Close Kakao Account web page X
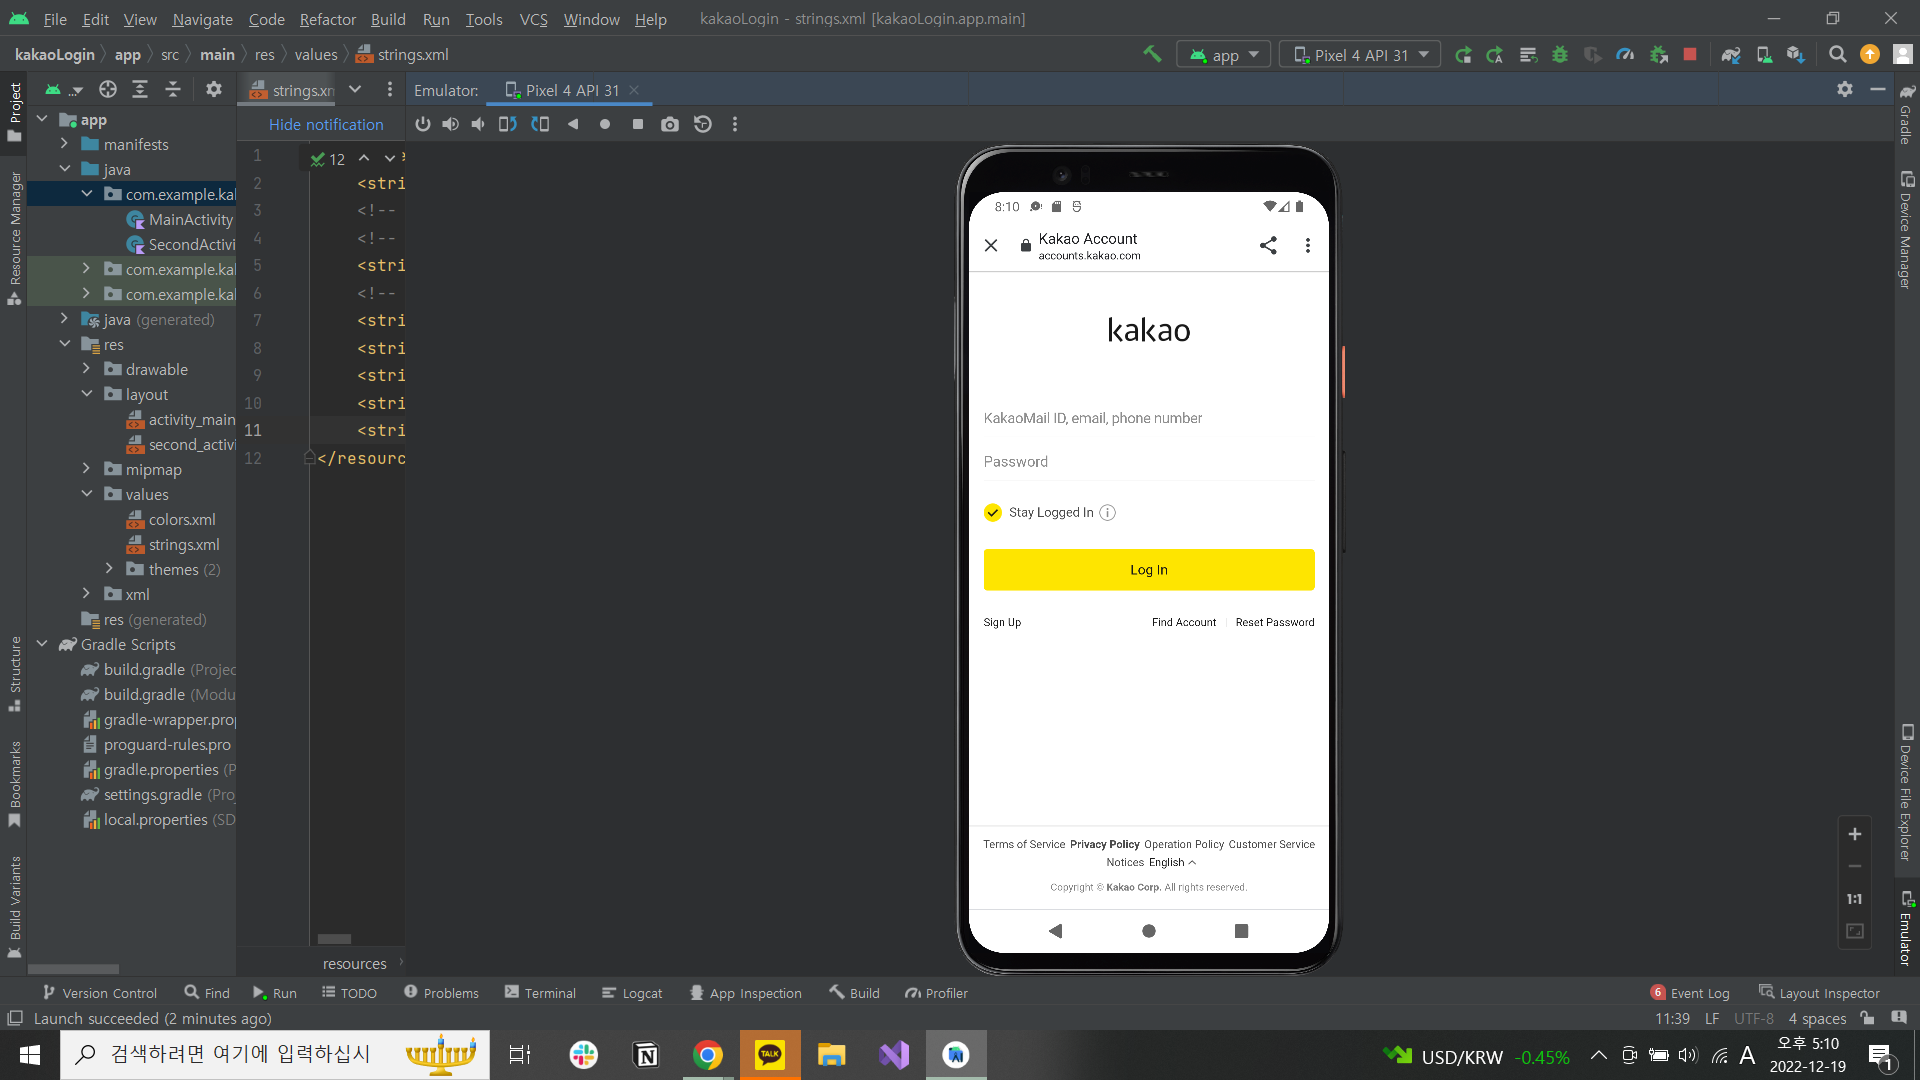The image size is (1920, 1080). pos(991,245)
